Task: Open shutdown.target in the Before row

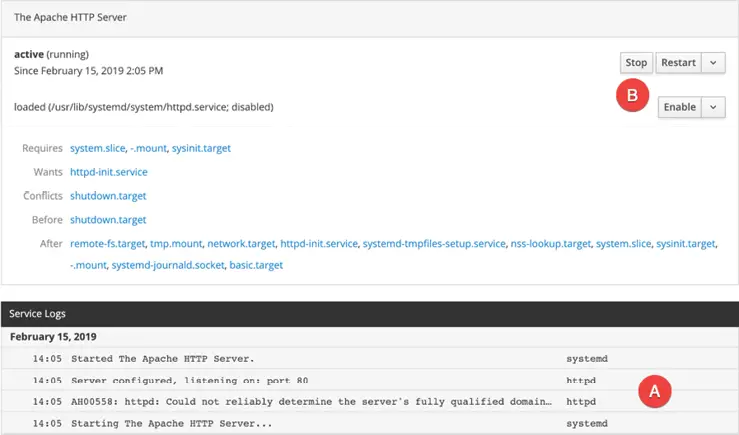Action: coord(108,220)
